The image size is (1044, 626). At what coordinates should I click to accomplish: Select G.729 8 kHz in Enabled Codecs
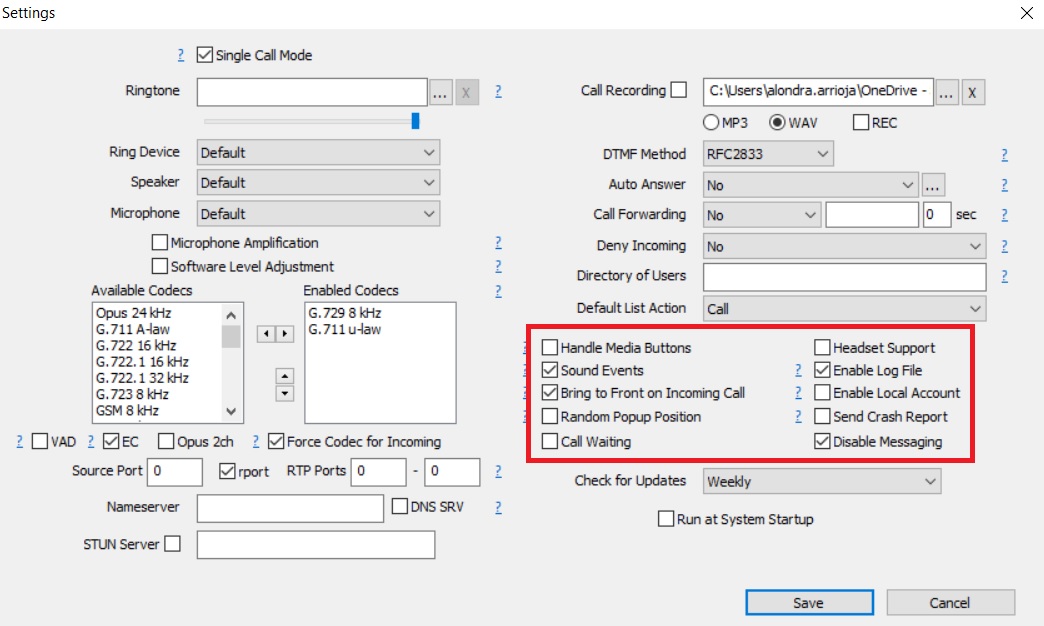pyautogui.click(x=345, y=313)
